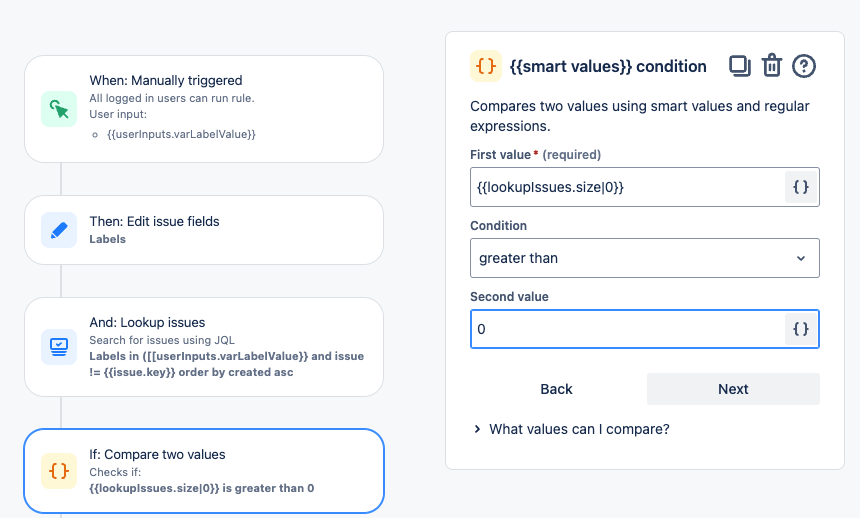Click the orange braces Compare values icon
Image resolution: width=860 pixels, height=518 pixels.
(x=59, y=471)
